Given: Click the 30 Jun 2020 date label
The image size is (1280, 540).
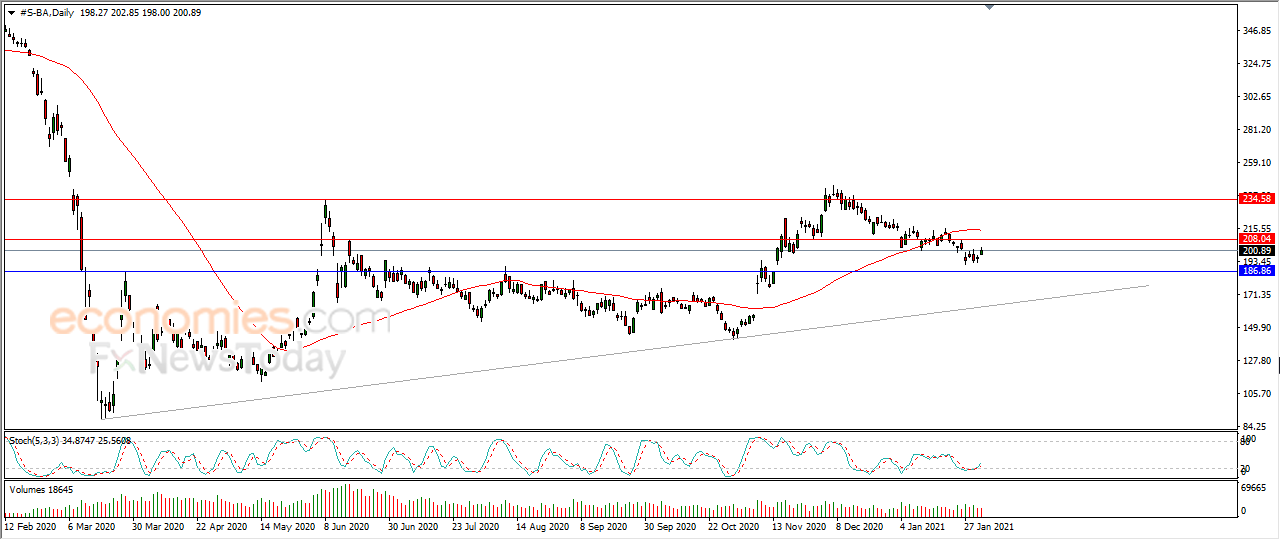Looking at the screenshot, I should pos(412,525).
